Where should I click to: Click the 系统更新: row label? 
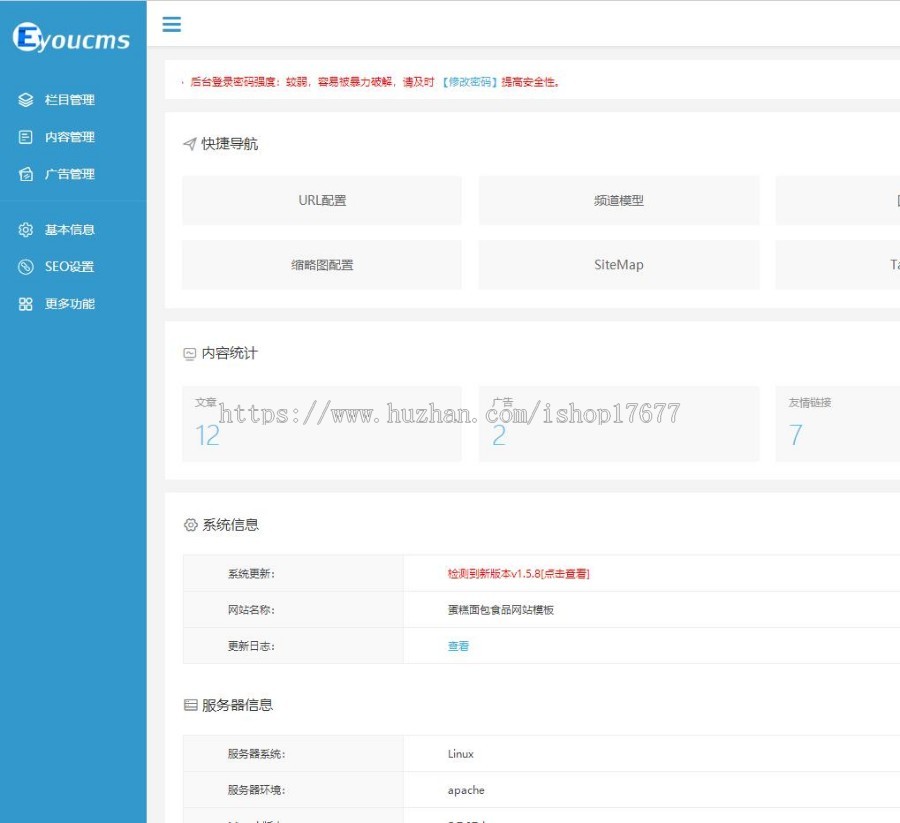(251, 573)
